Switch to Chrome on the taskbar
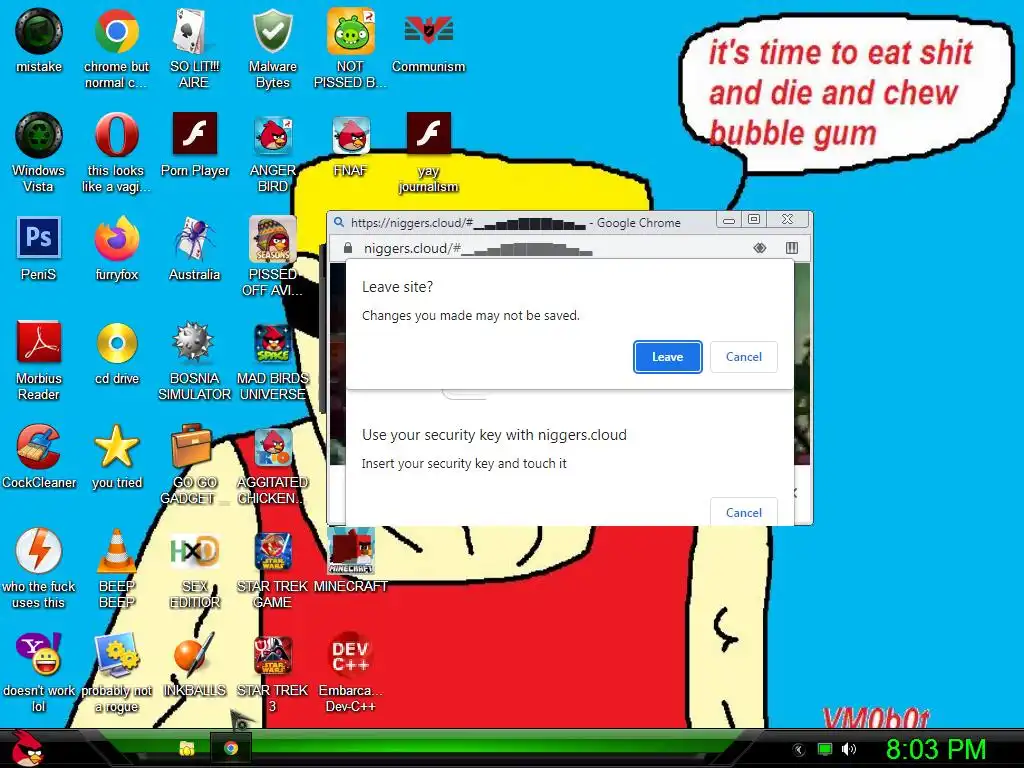The width and height of the screenshot is (1024, 768). pyautogui.click(x=231, y=748)
